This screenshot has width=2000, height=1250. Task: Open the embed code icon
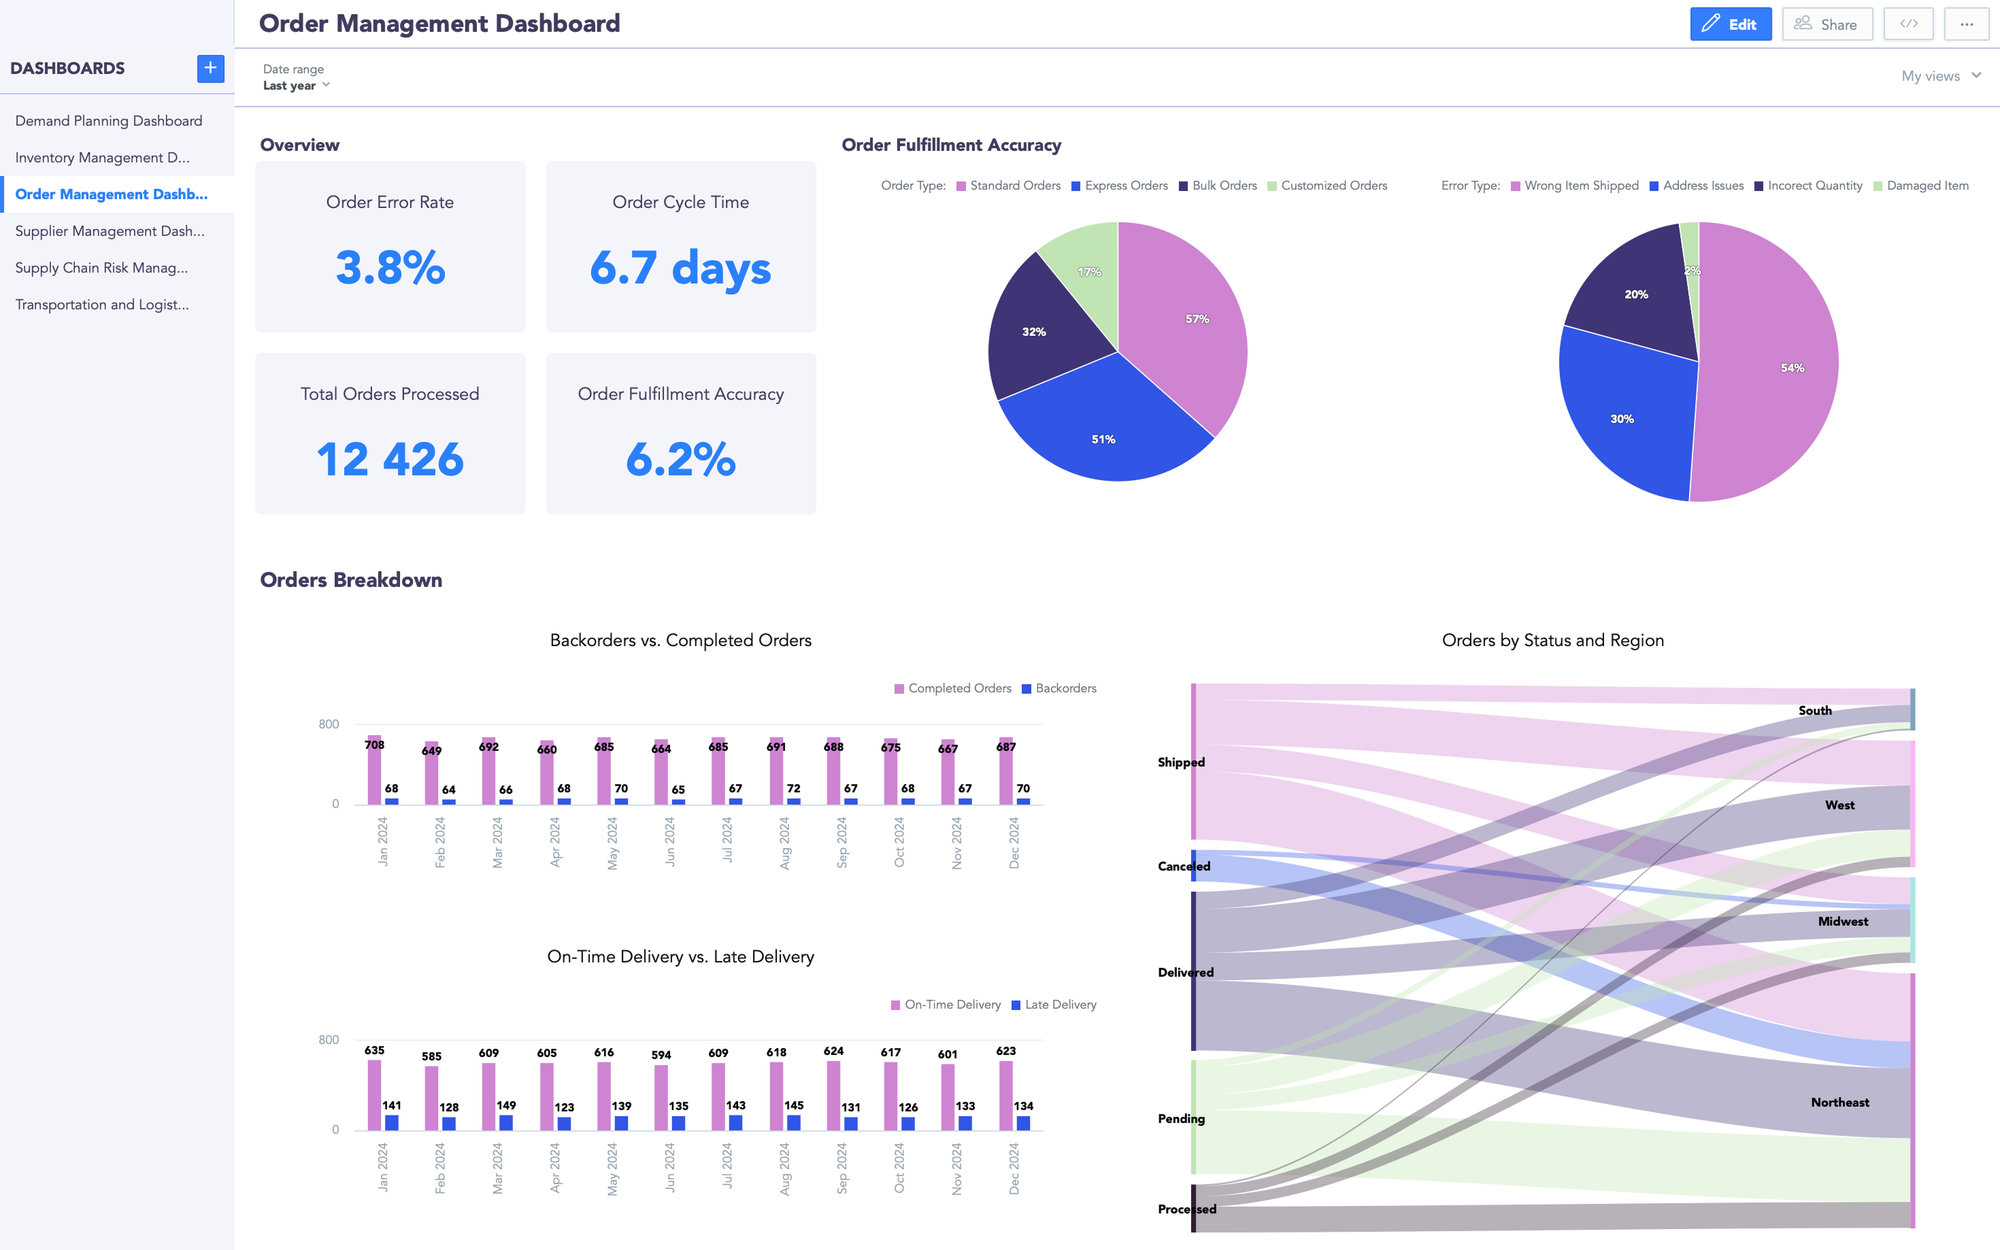tap(1908, 23)
